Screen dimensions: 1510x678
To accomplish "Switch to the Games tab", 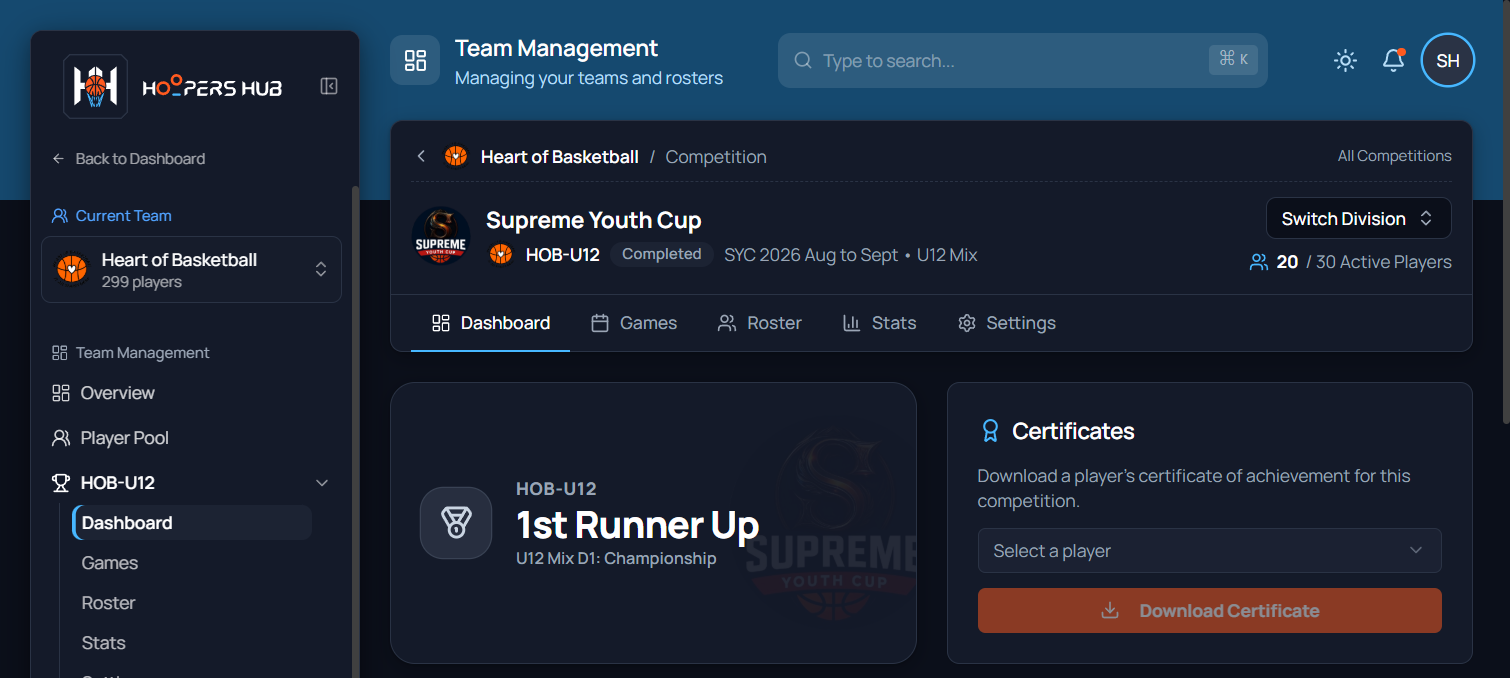I will (634, 323).
